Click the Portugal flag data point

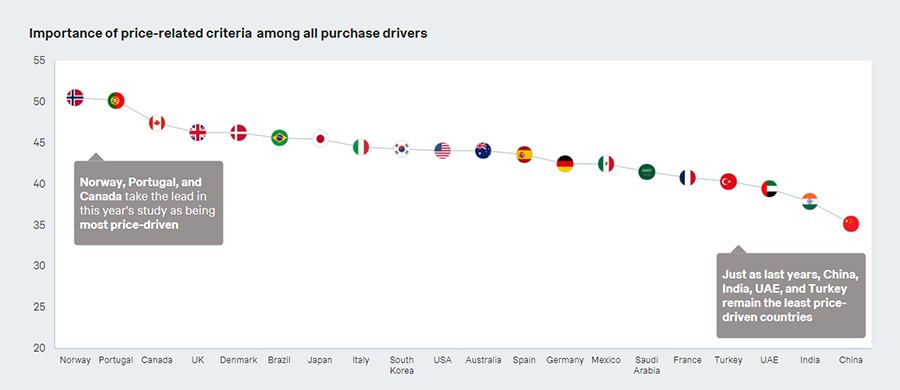pyautogui.click(x=116, y=101)
